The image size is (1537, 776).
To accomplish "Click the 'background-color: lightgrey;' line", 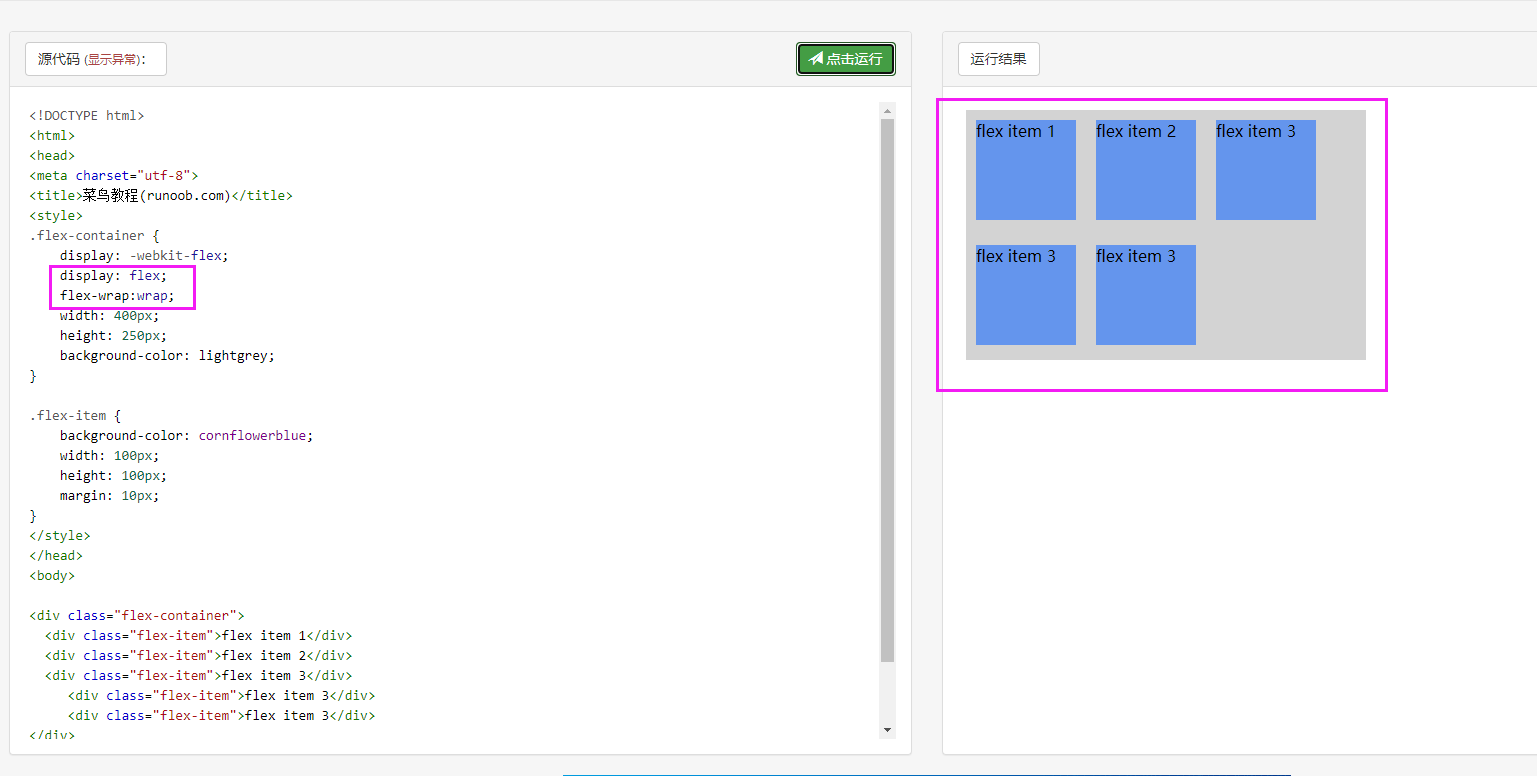I will coord(167,355).
